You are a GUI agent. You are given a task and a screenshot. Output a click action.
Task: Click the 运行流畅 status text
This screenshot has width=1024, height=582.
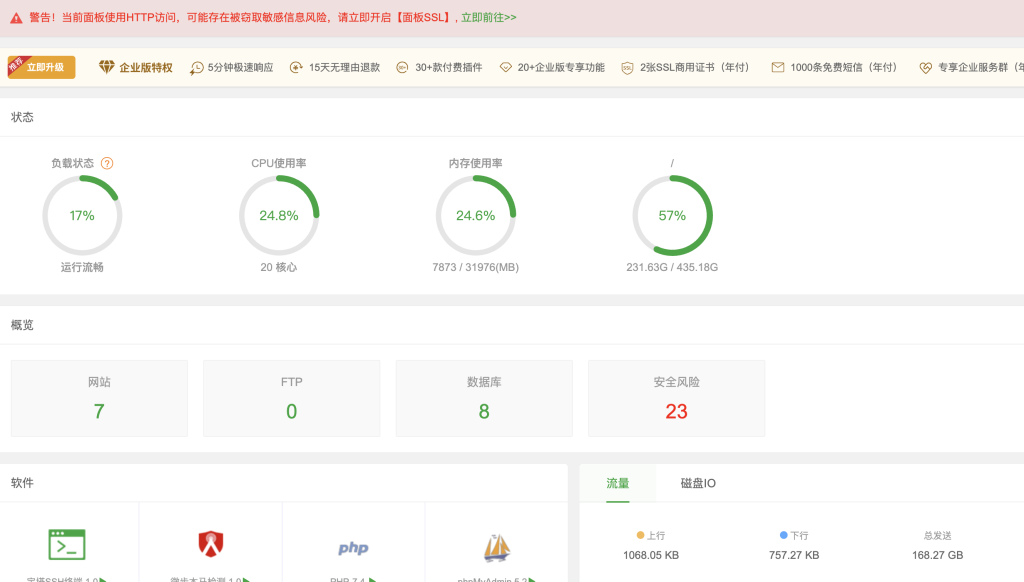[82, 267]
